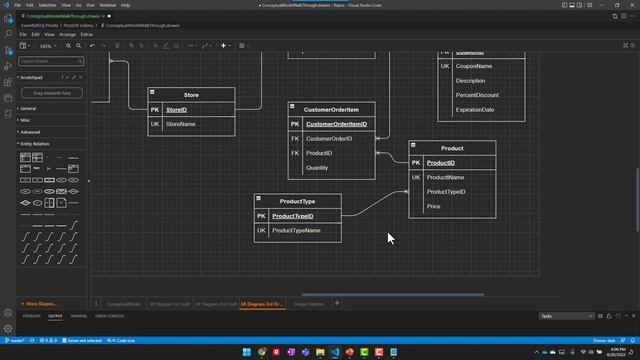Open the Manage gear icon

(x=8, y=329)
